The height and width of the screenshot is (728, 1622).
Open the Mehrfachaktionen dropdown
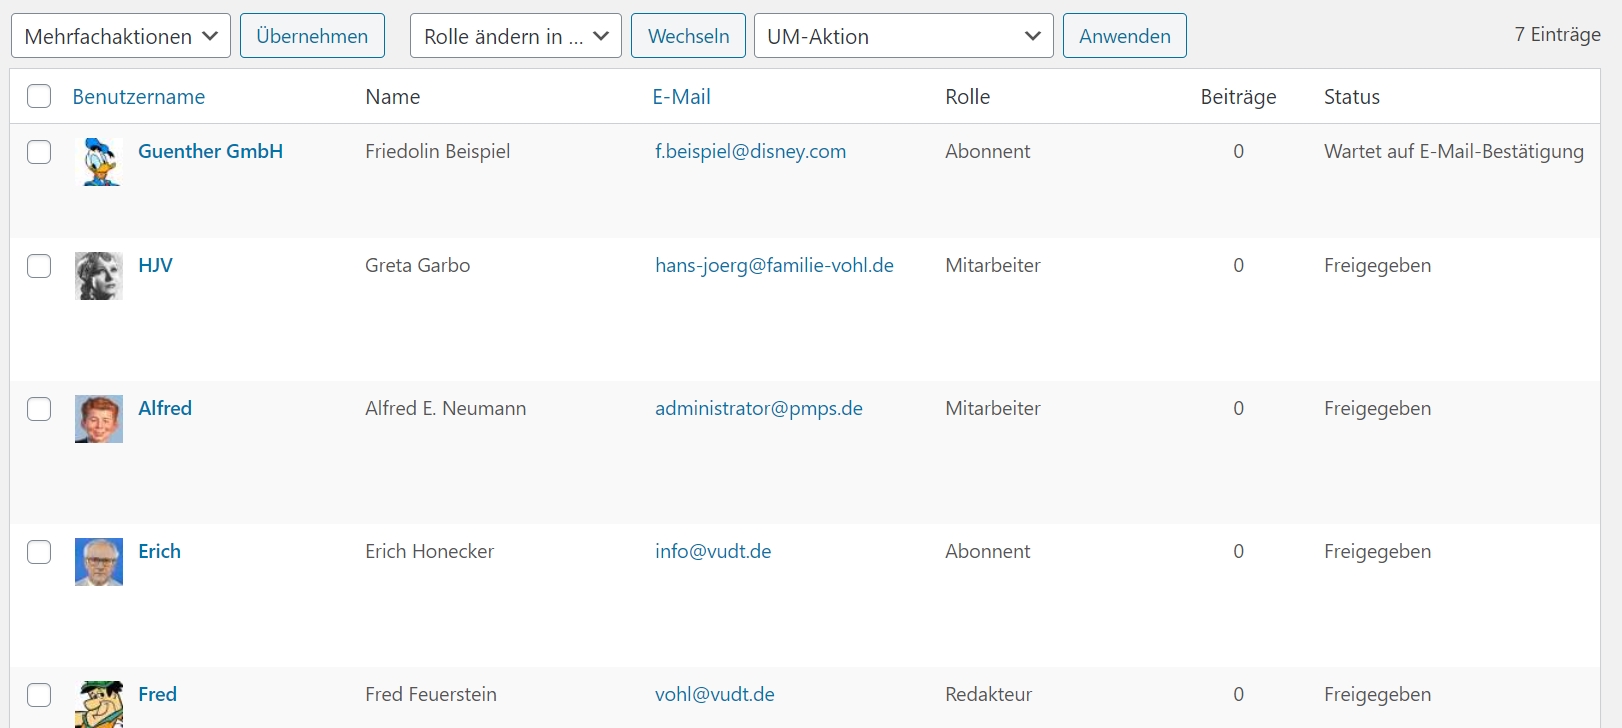(121, 36)
